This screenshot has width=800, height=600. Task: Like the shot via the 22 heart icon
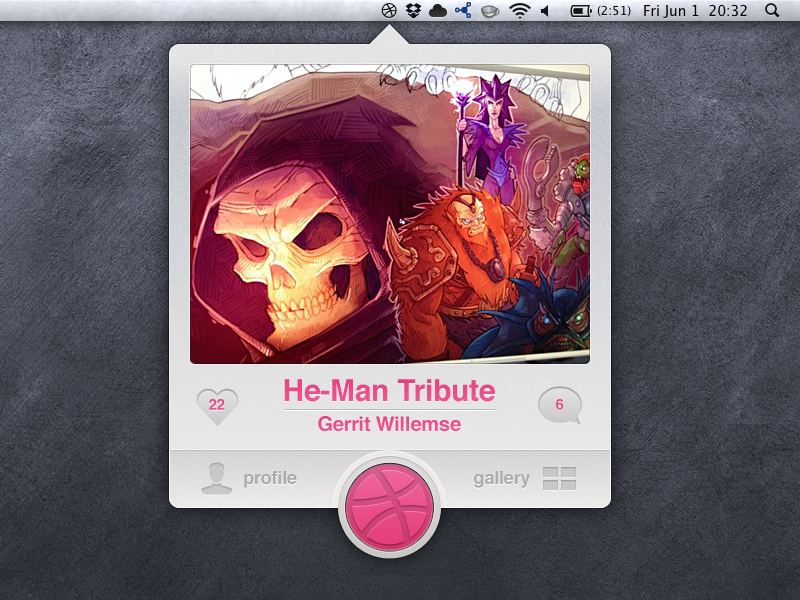point(217,406)
